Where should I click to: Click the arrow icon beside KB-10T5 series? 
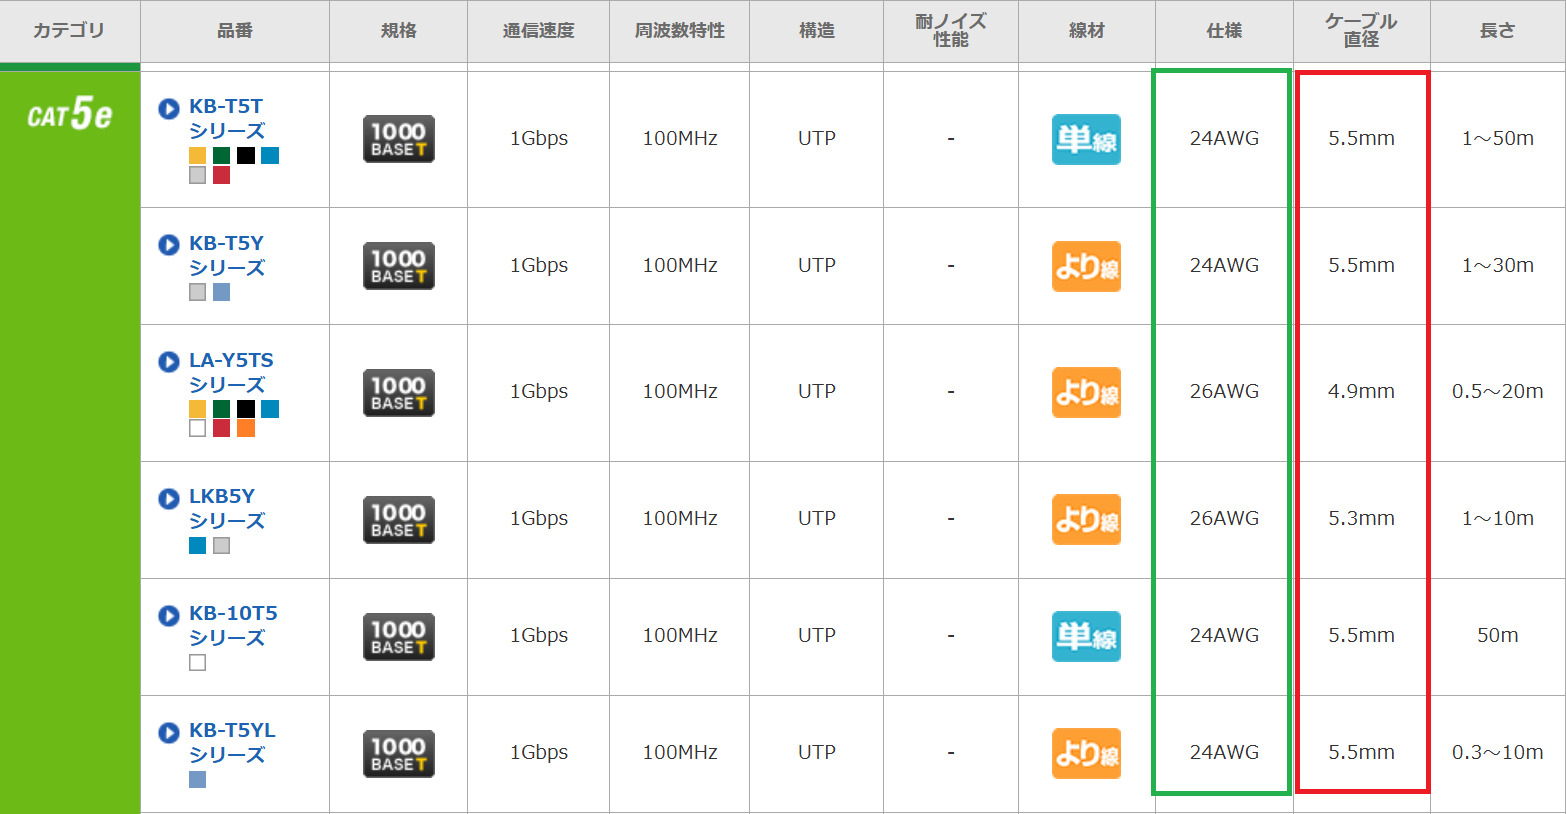(x=169, y=615)
